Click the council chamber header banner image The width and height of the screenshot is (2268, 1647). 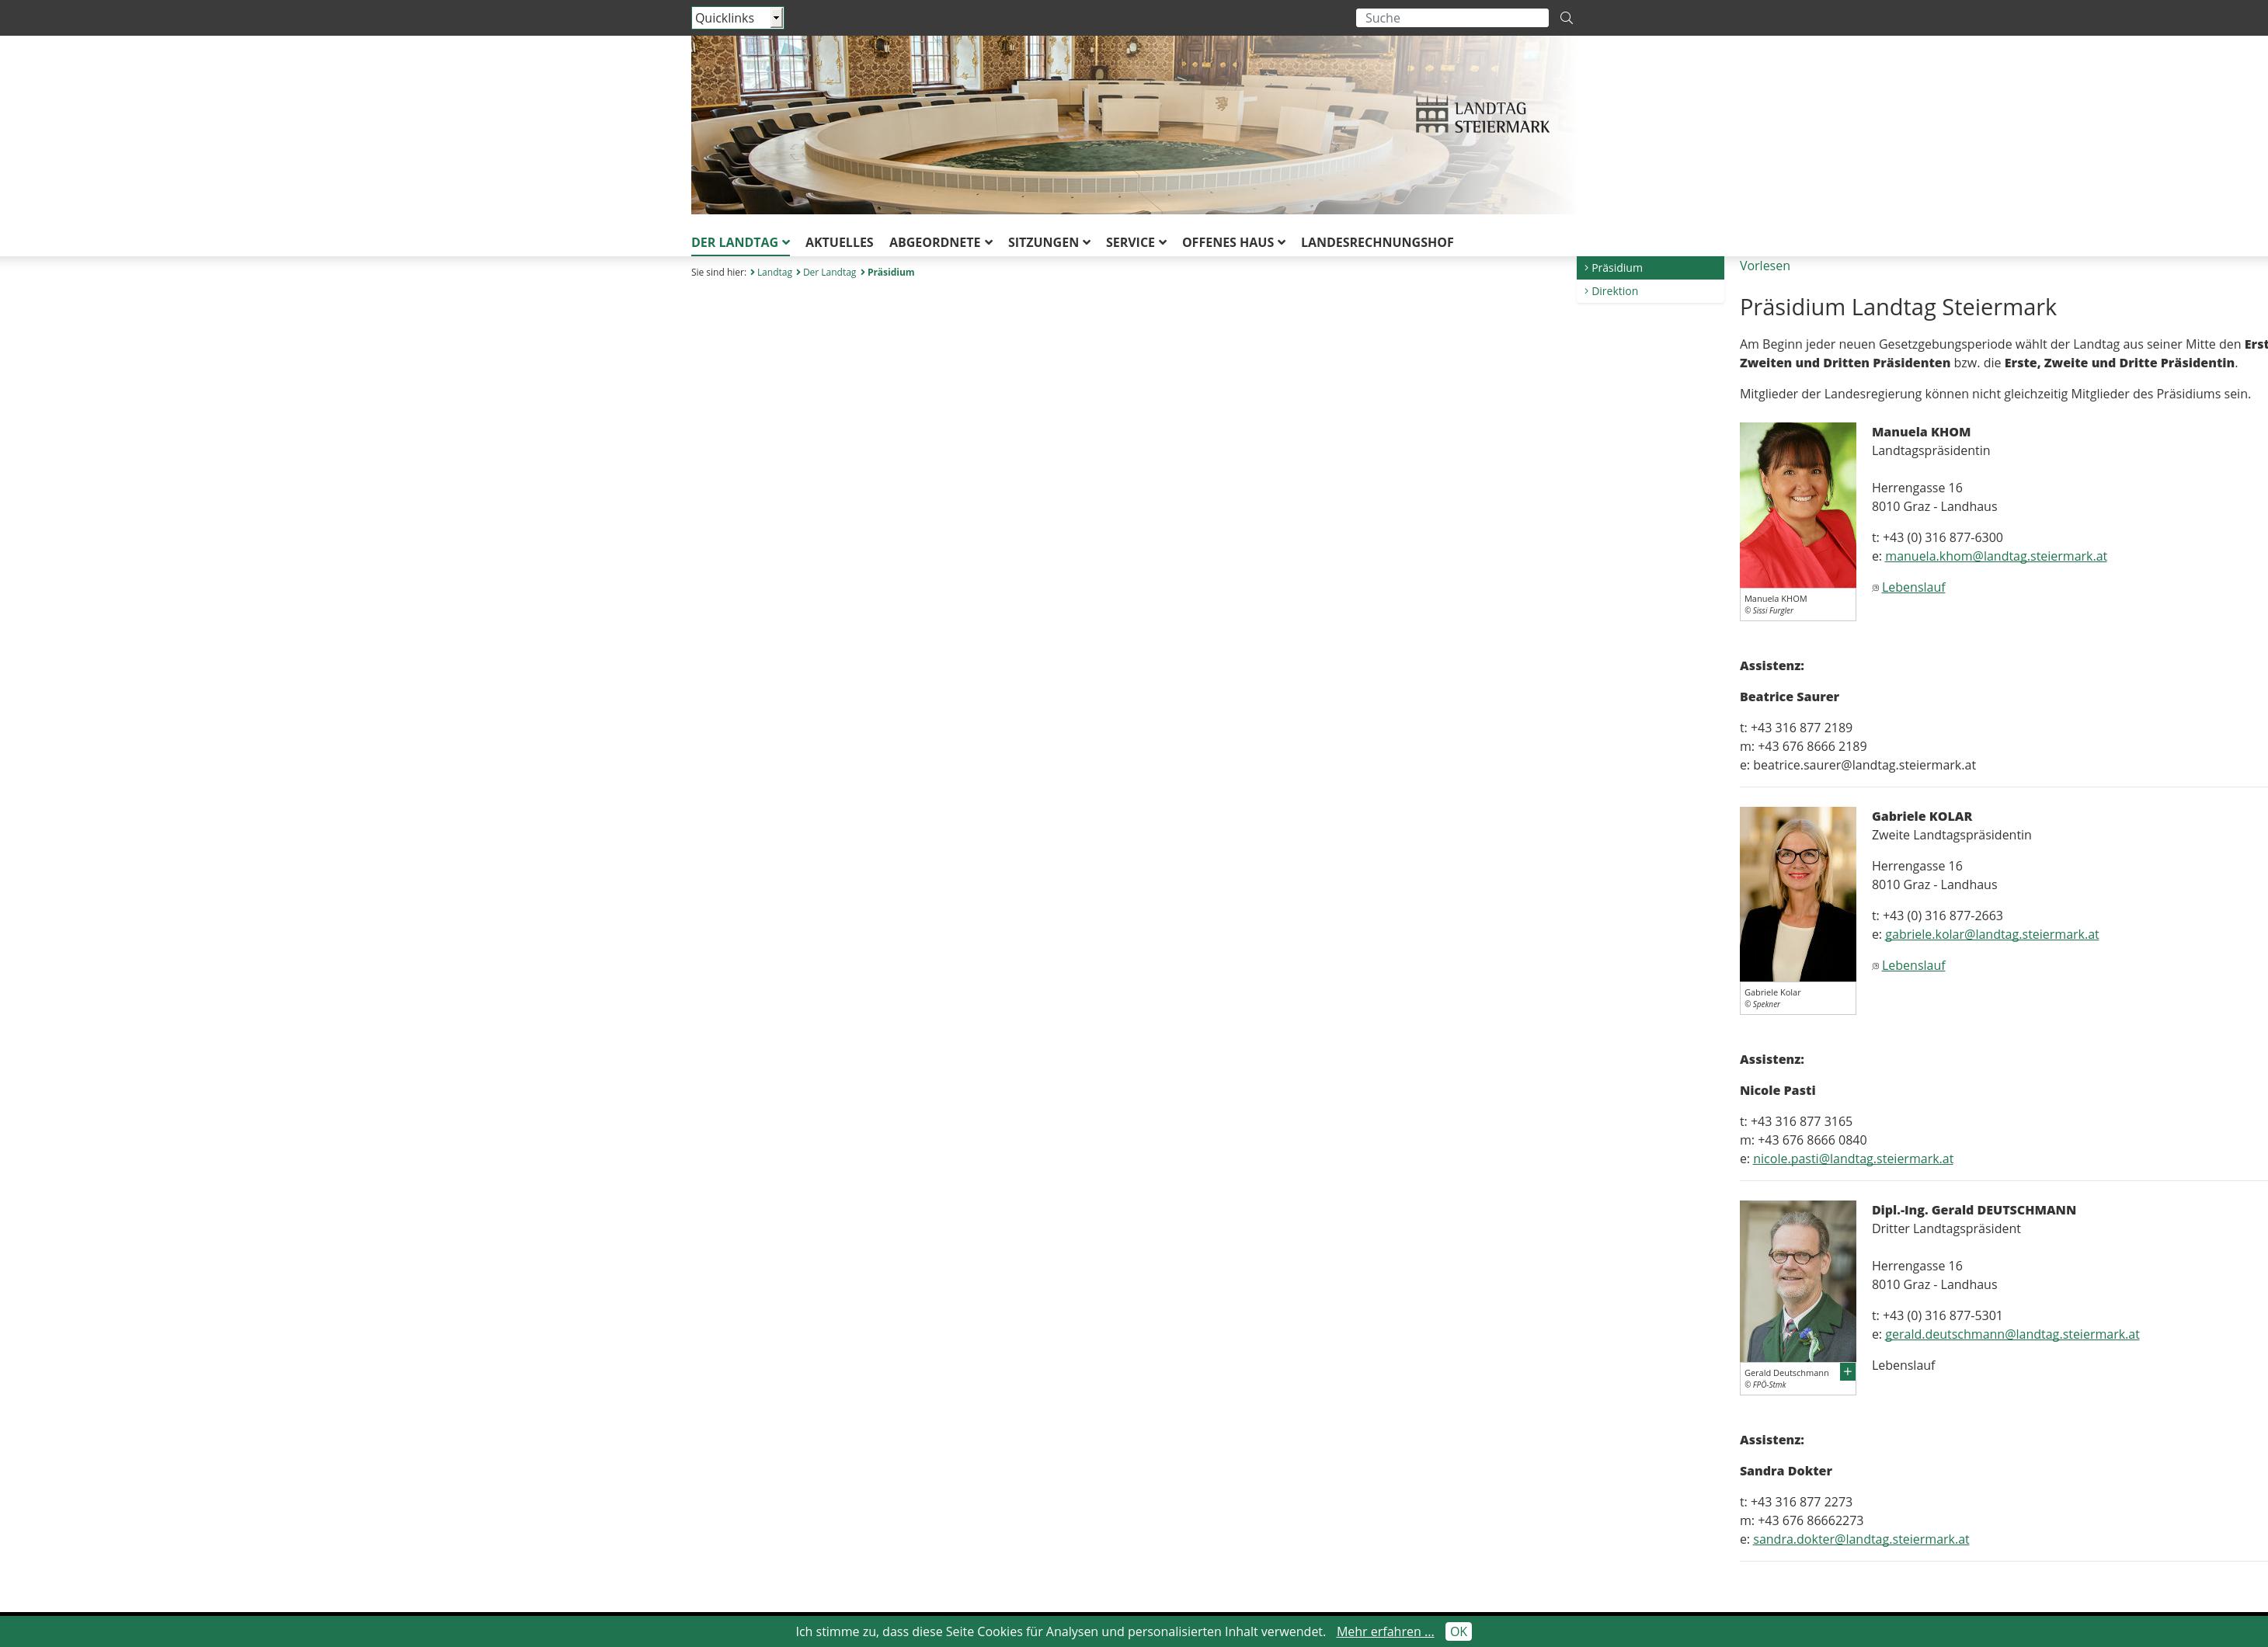tap(1132, 125)
